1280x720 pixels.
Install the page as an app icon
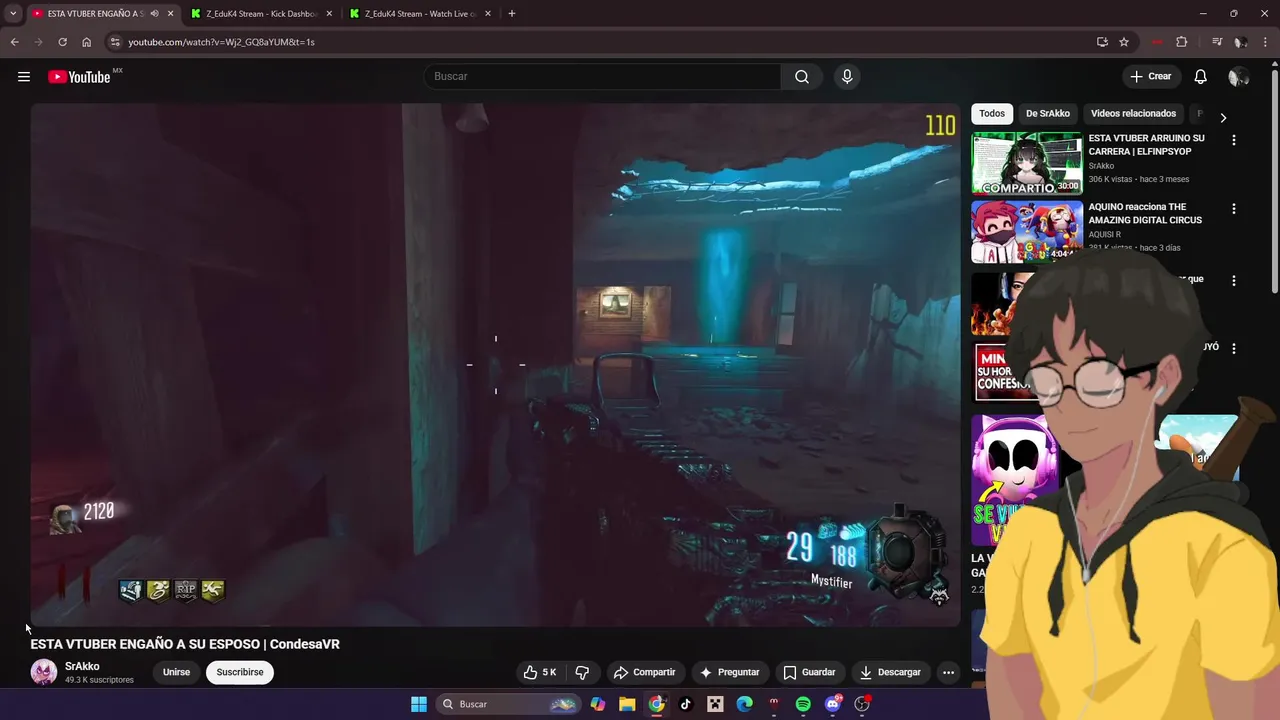[x=1102, y=42]
